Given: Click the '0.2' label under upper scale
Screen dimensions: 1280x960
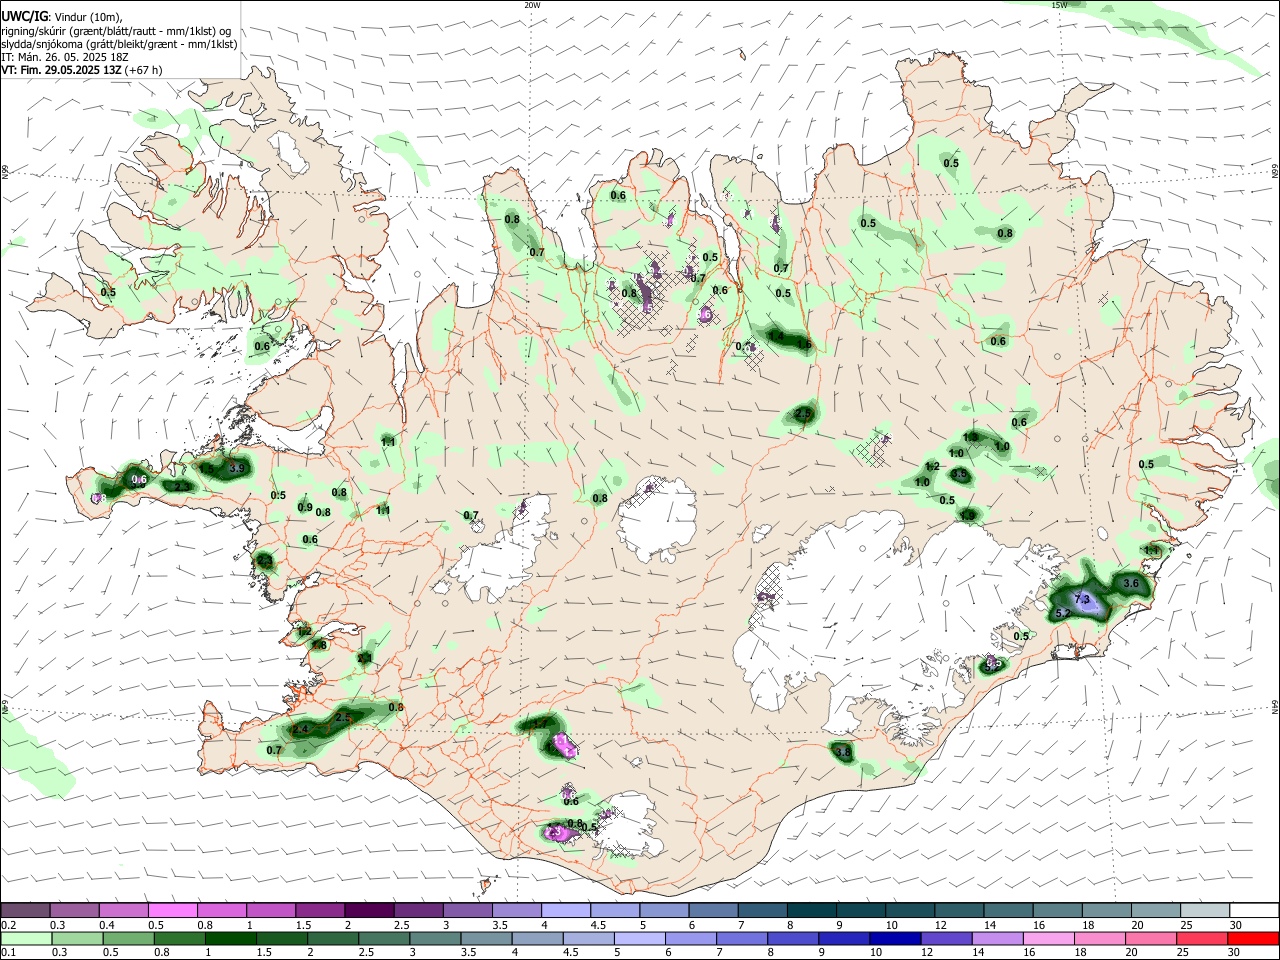Looking at the screenshot, I should [8, 925].
